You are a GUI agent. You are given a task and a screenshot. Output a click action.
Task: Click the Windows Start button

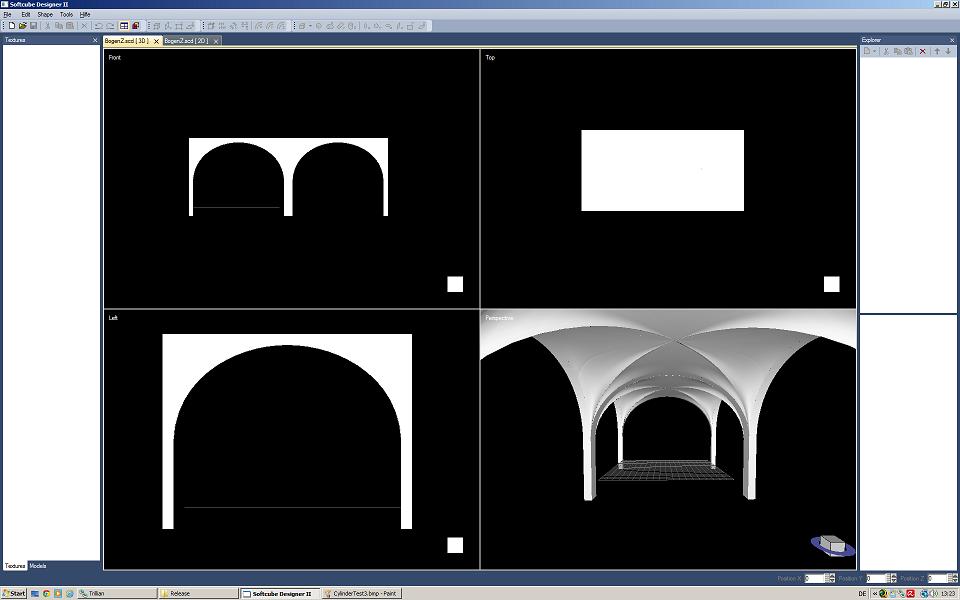[14, 593]
